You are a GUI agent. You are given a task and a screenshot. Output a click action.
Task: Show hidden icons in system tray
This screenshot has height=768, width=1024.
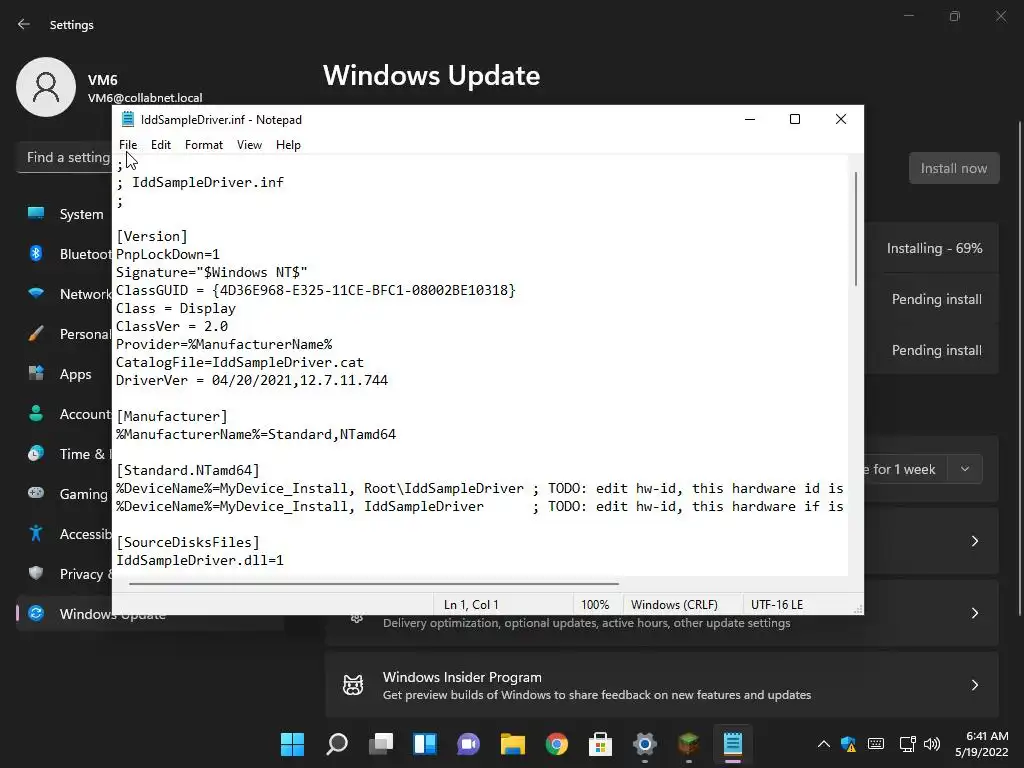tap(824, 744)
